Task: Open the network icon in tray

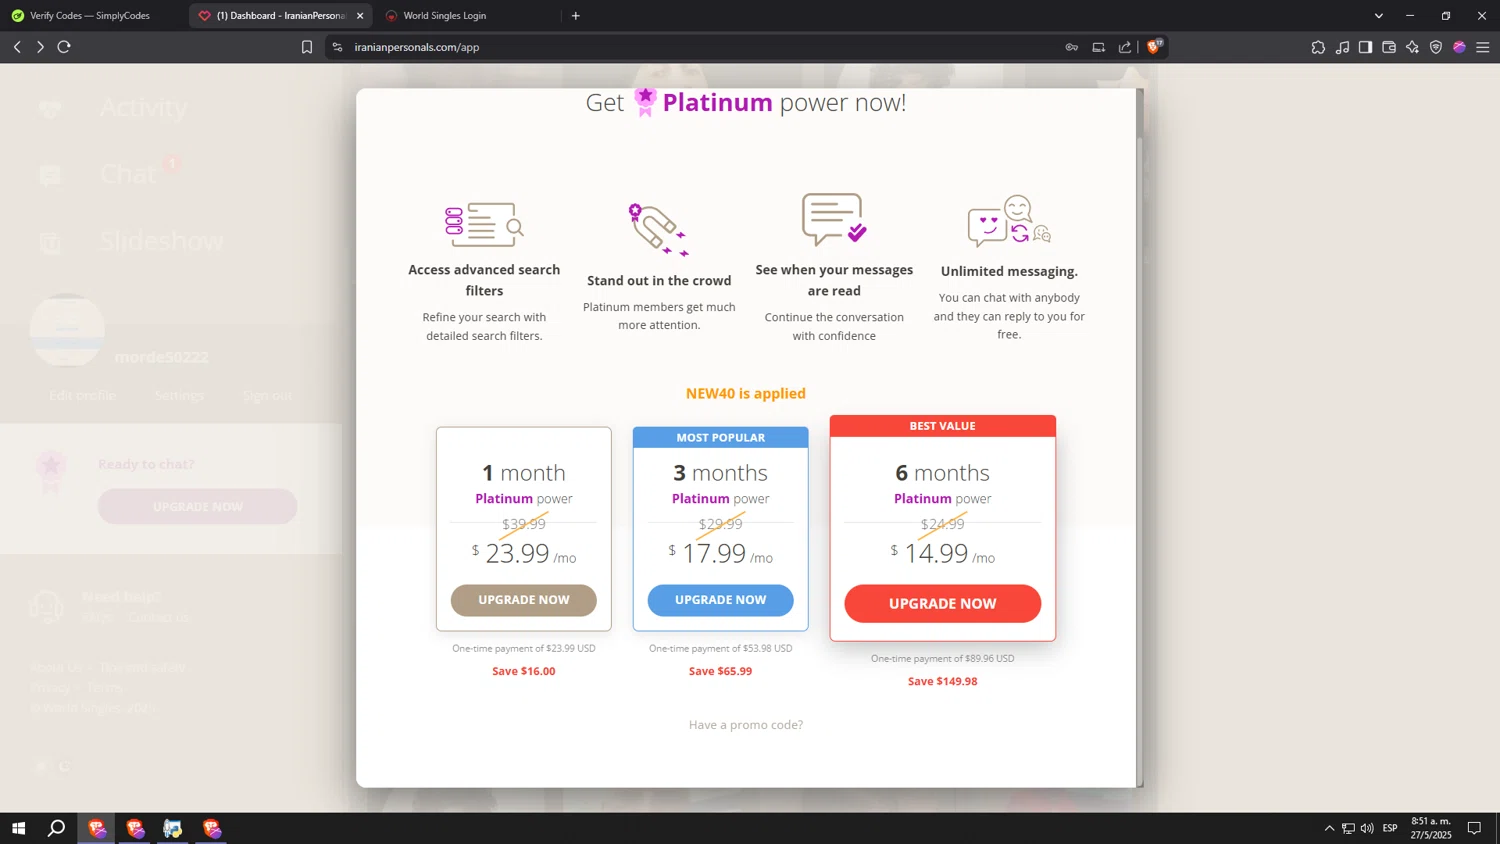Action: point(1348,828)
